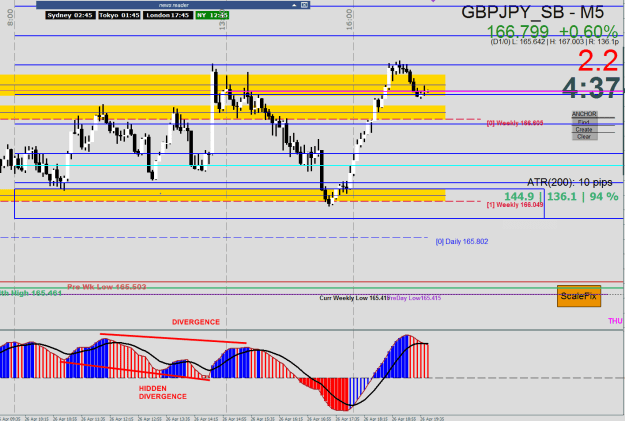Image resolution: width=625 pixels, height=421 pixels.
Task: Close the news reader panel
Action: (304, 5)
